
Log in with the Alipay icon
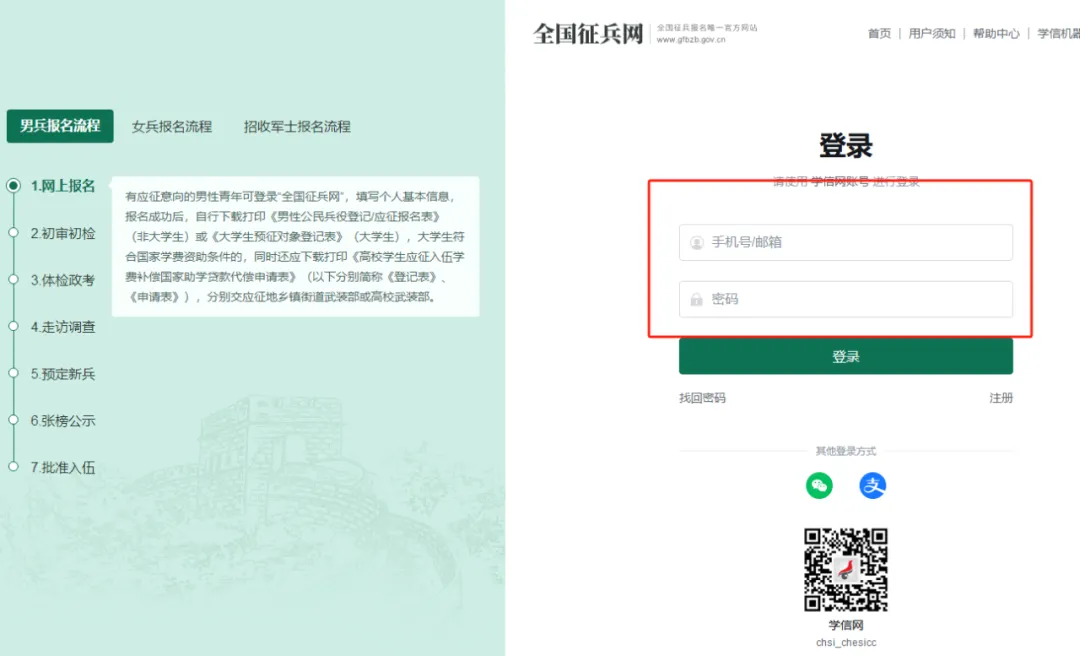pos(873,486)
